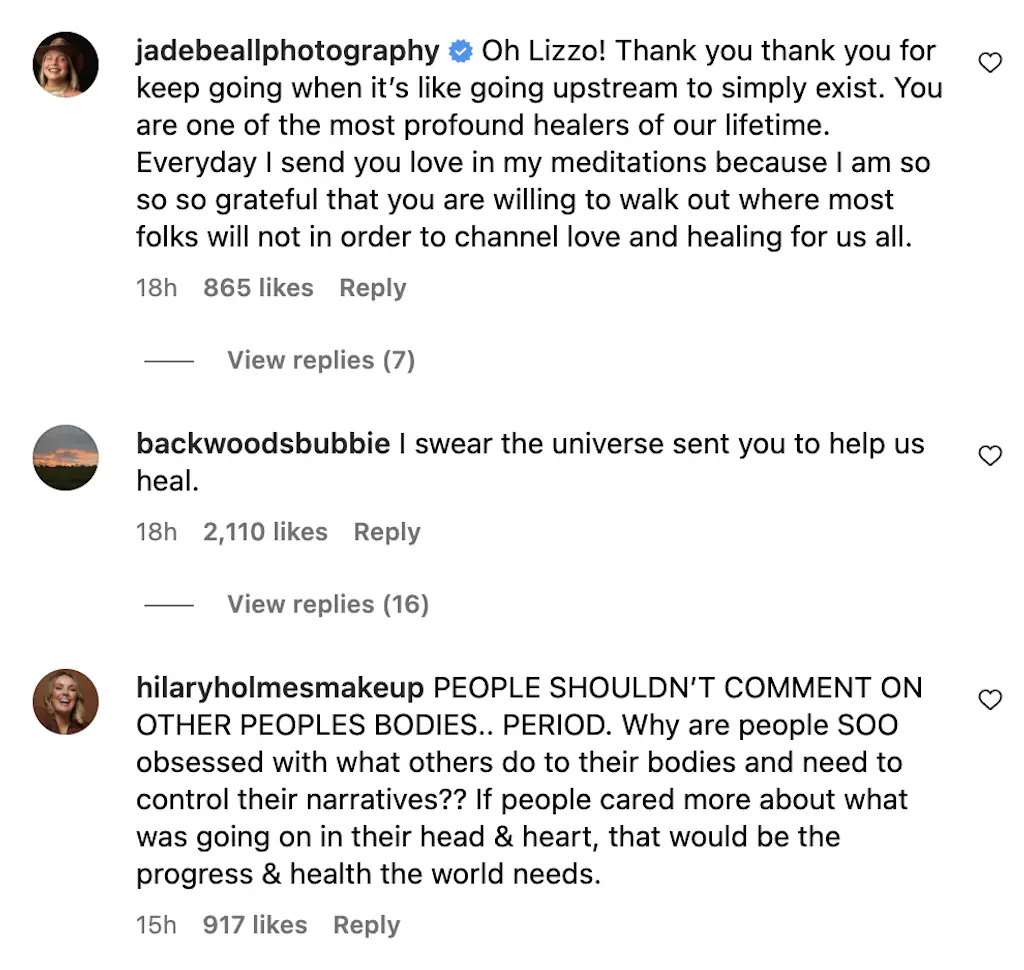Expand View replies (7)

pyautogui.click(x=320, y=360)
